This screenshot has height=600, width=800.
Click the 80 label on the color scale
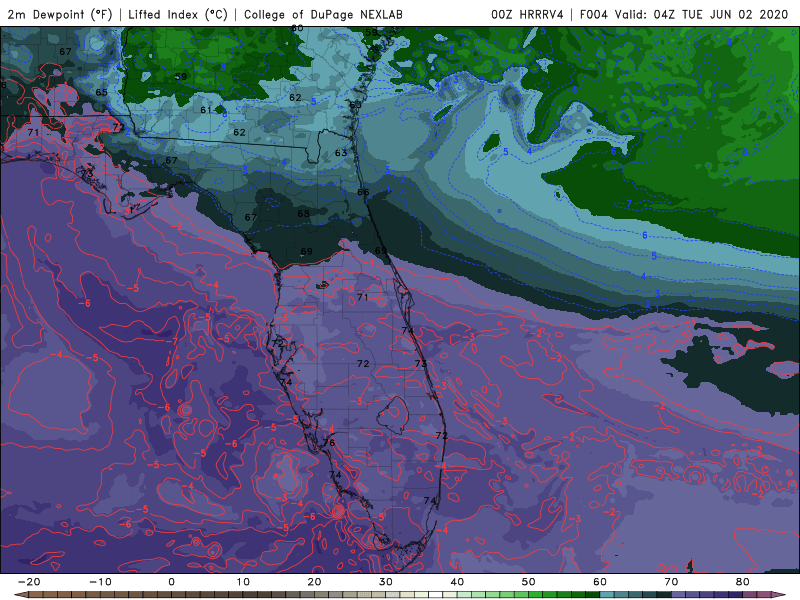tap(743, 582)
